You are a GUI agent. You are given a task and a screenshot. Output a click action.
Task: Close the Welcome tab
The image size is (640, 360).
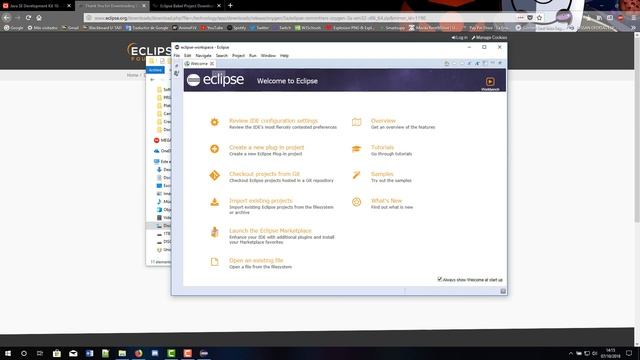212,64
